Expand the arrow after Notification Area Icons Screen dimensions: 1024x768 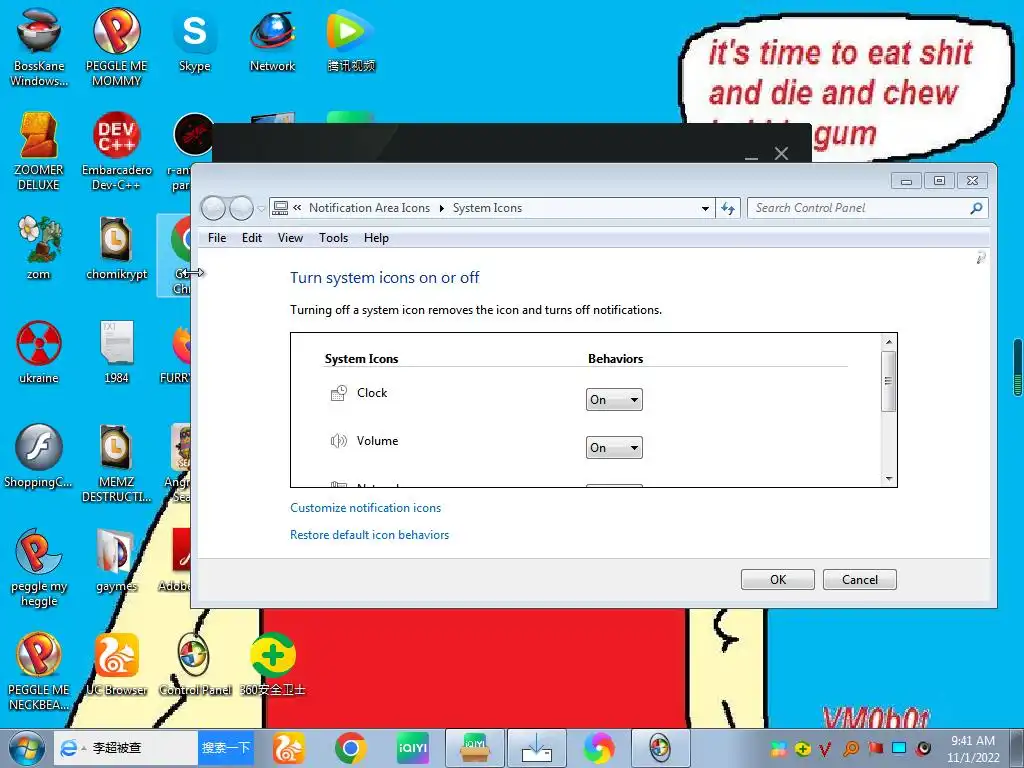tap(441, 208)
